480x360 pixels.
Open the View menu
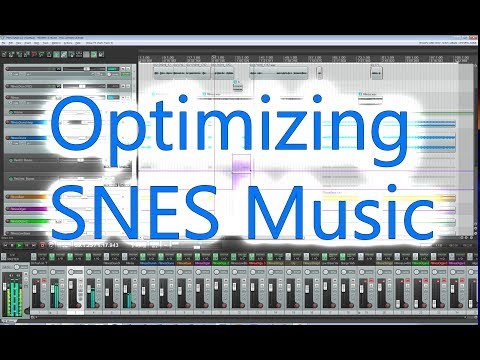pyautogui.click(x=18, y=43)
